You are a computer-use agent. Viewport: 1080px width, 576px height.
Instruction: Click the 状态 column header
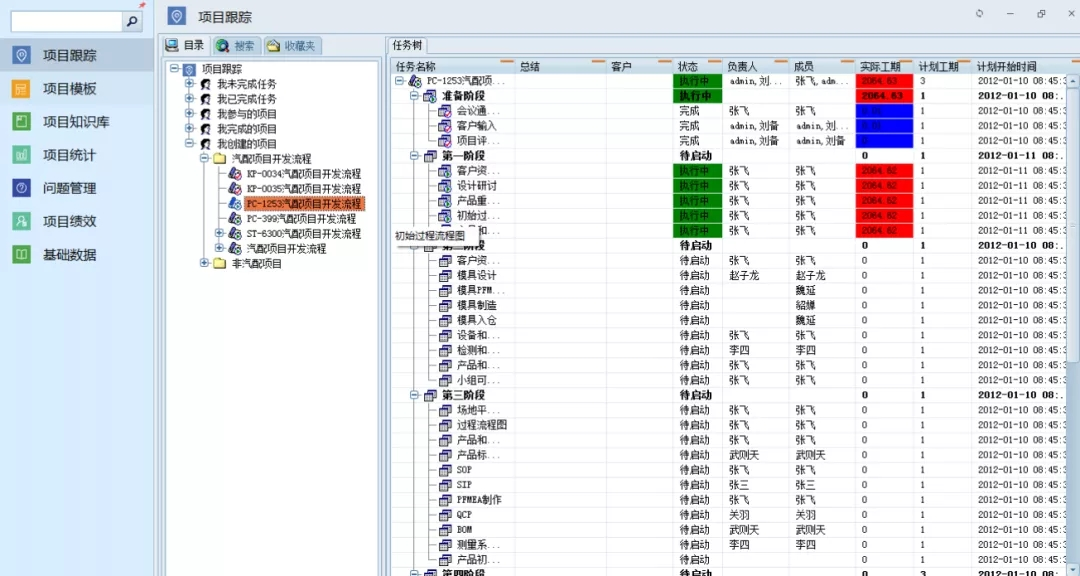point(688,67)
